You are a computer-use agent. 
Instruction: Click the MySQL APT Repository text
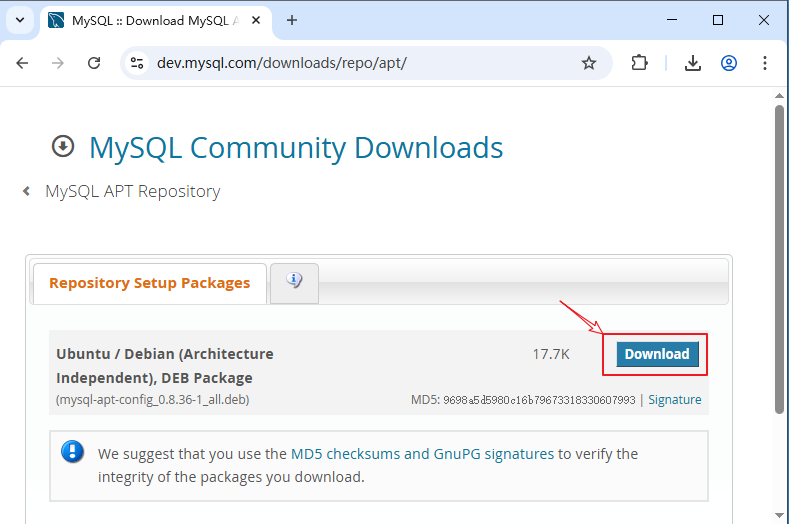[133, 192]
